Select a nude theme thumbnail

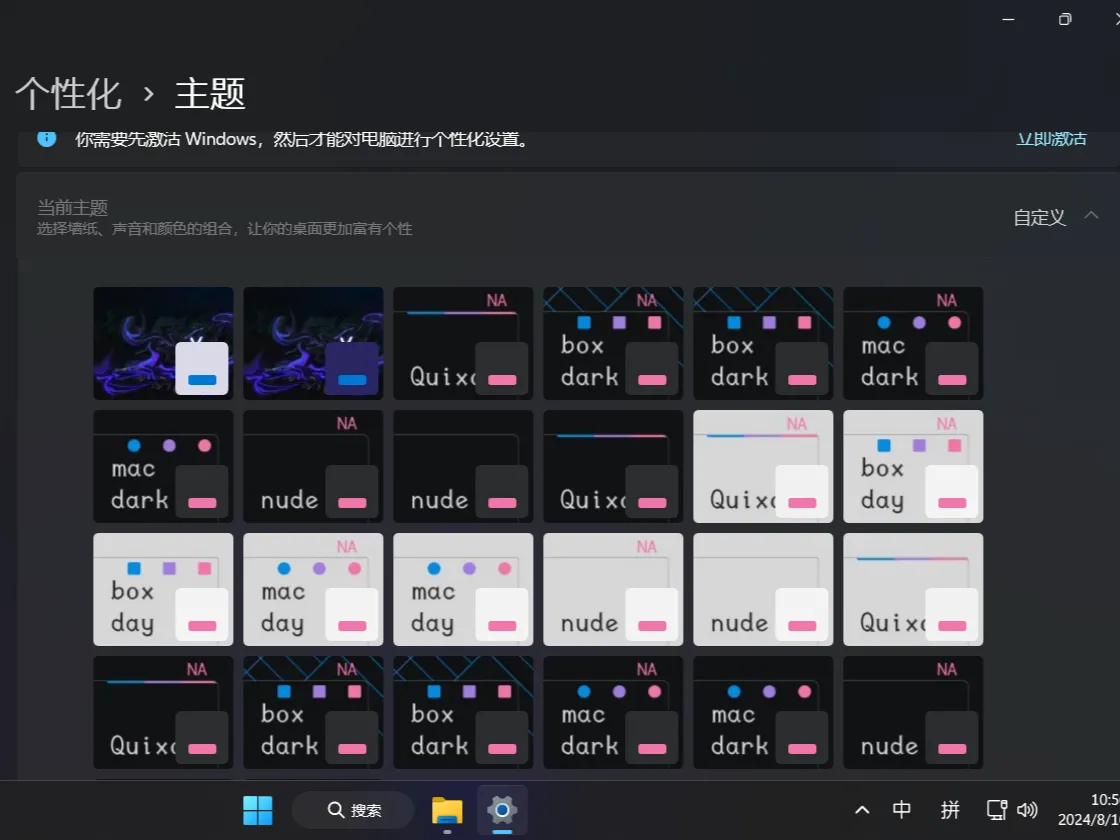tap(313, 466)
